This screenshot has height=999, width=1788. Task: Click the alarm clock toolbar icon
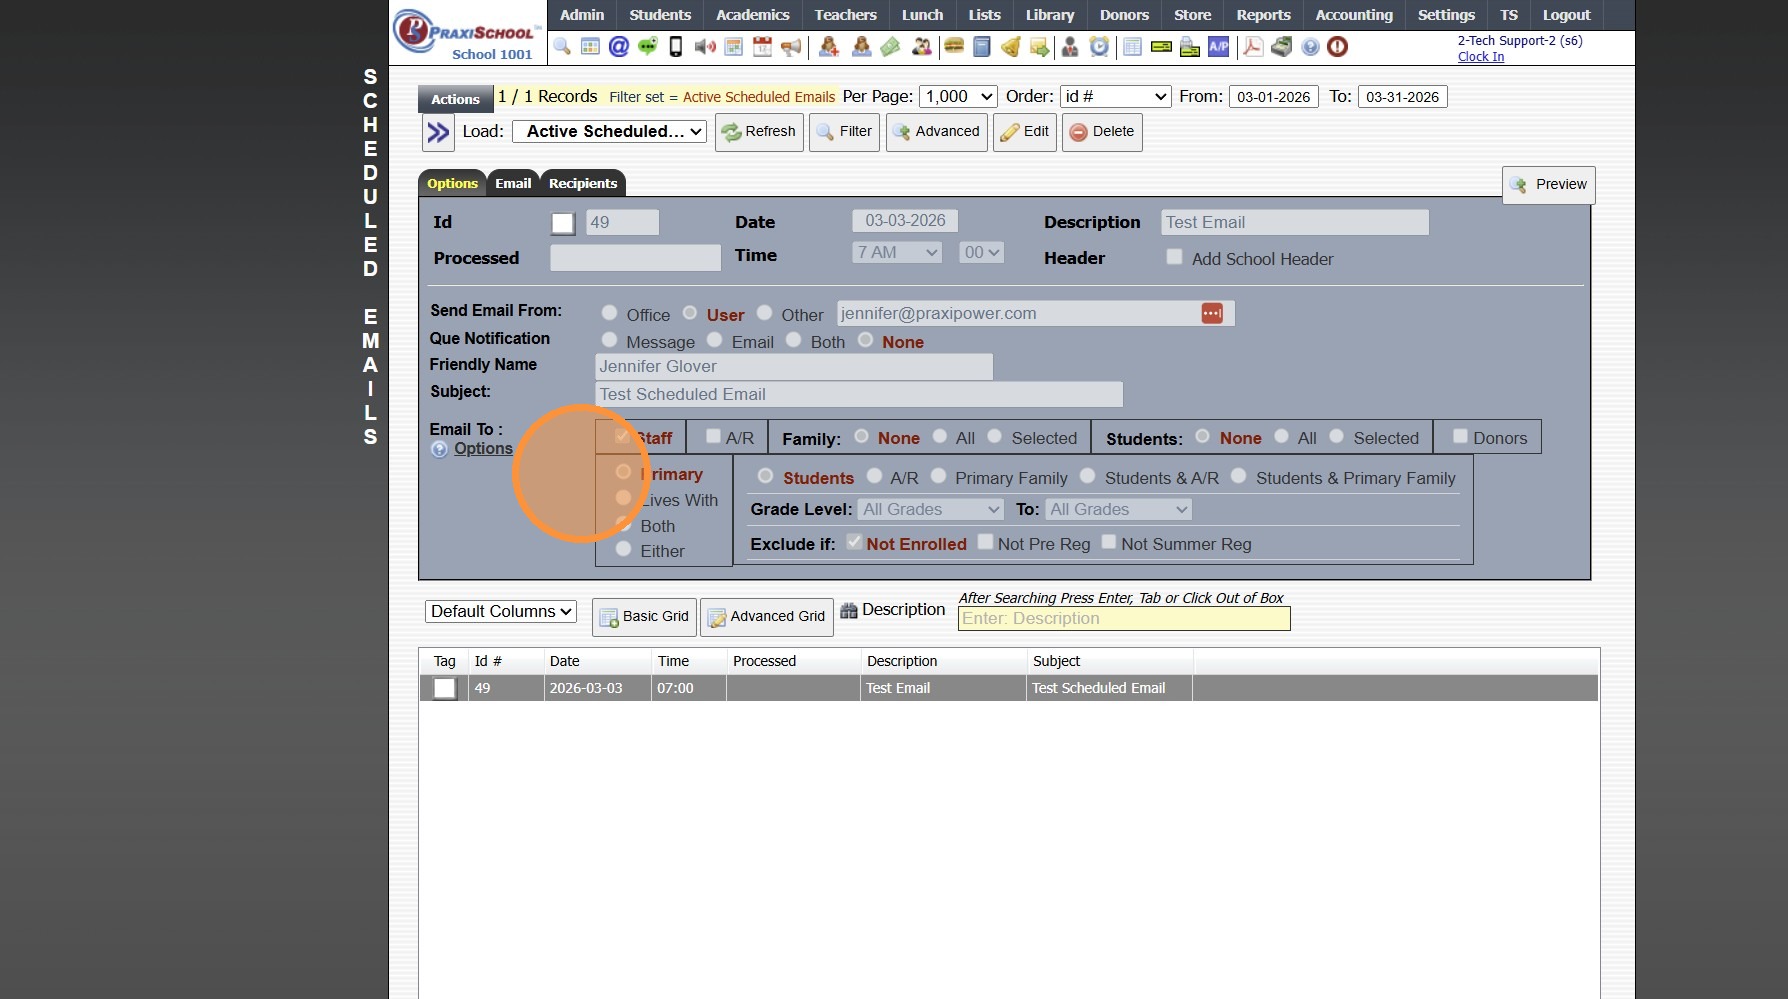[x=1099, y=46]
